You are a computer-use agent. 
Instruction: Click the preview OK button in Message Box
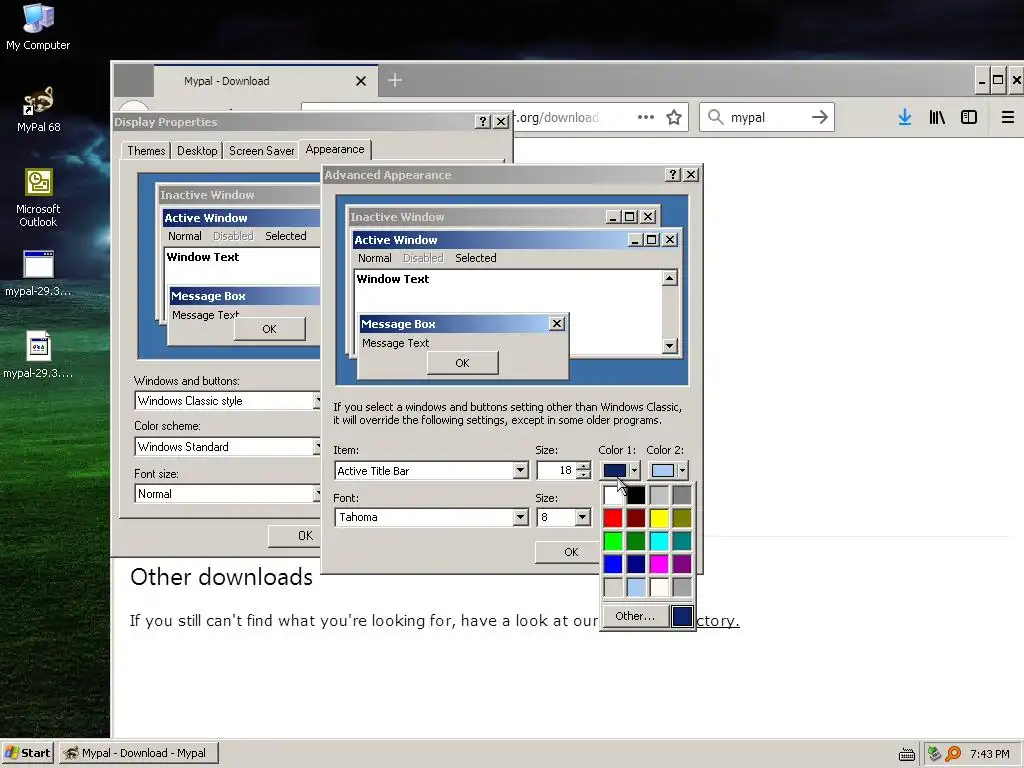tap(462, 363)
